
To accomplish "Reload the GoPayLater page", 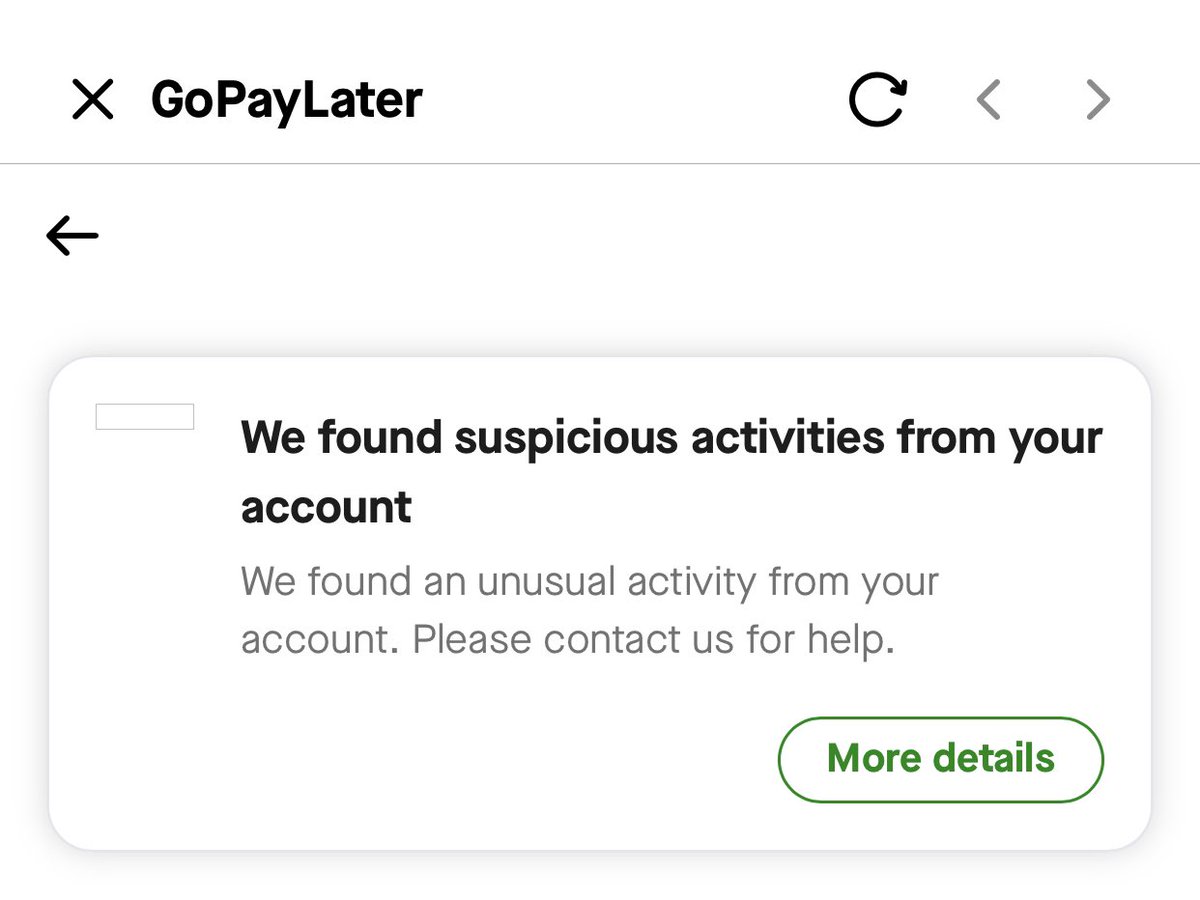I will pyautogui.click(x=878, y=100).
